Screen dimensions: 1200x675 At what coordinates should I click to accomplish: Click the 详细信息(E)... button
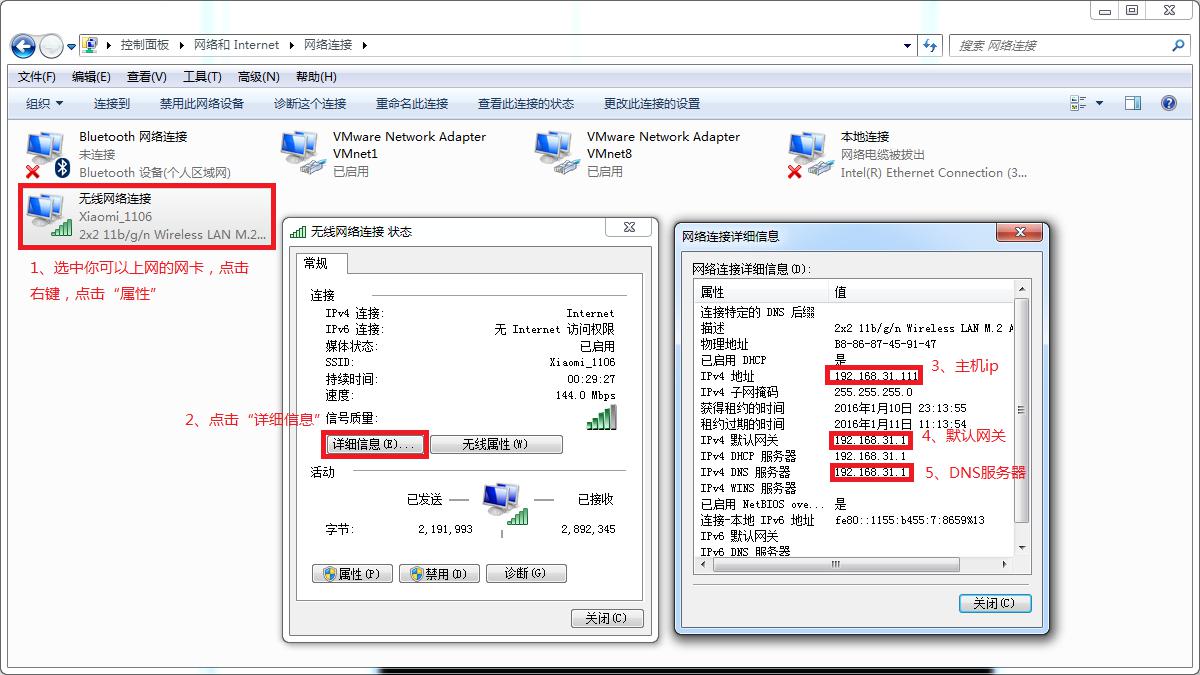pyautogui.click(x=377, y=444)
